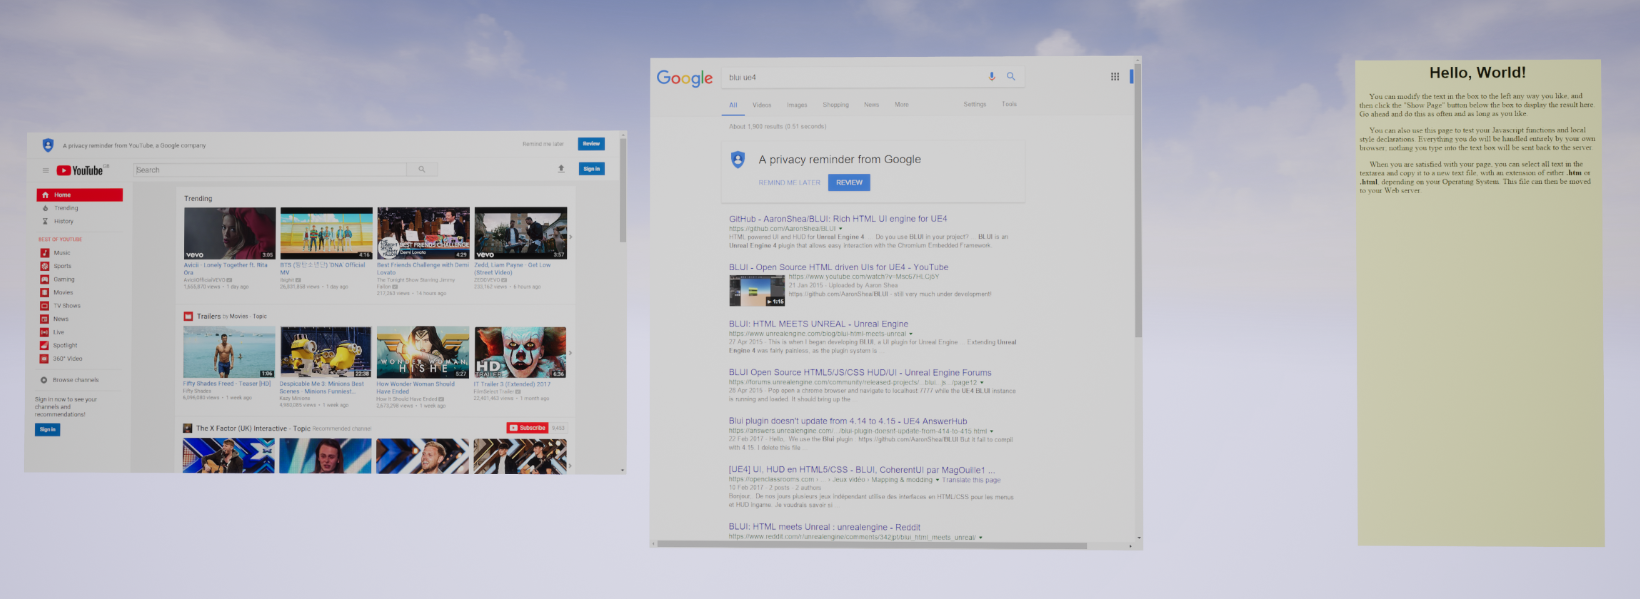Click REVIEW in Google privacy reminder
The image size is (1640, 599).
click(849, 182)
